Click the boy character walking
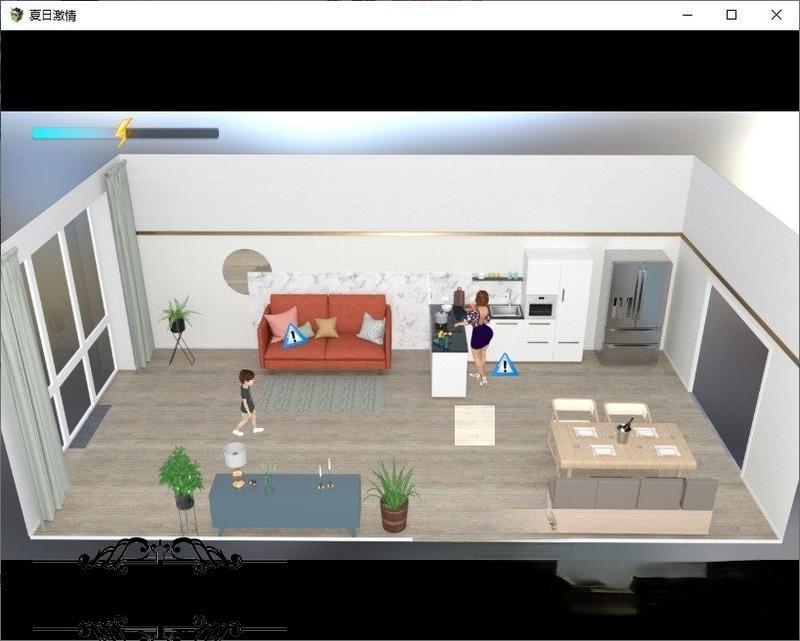The height and width of the screenshot is (641, 800). (x=247, y=402)
